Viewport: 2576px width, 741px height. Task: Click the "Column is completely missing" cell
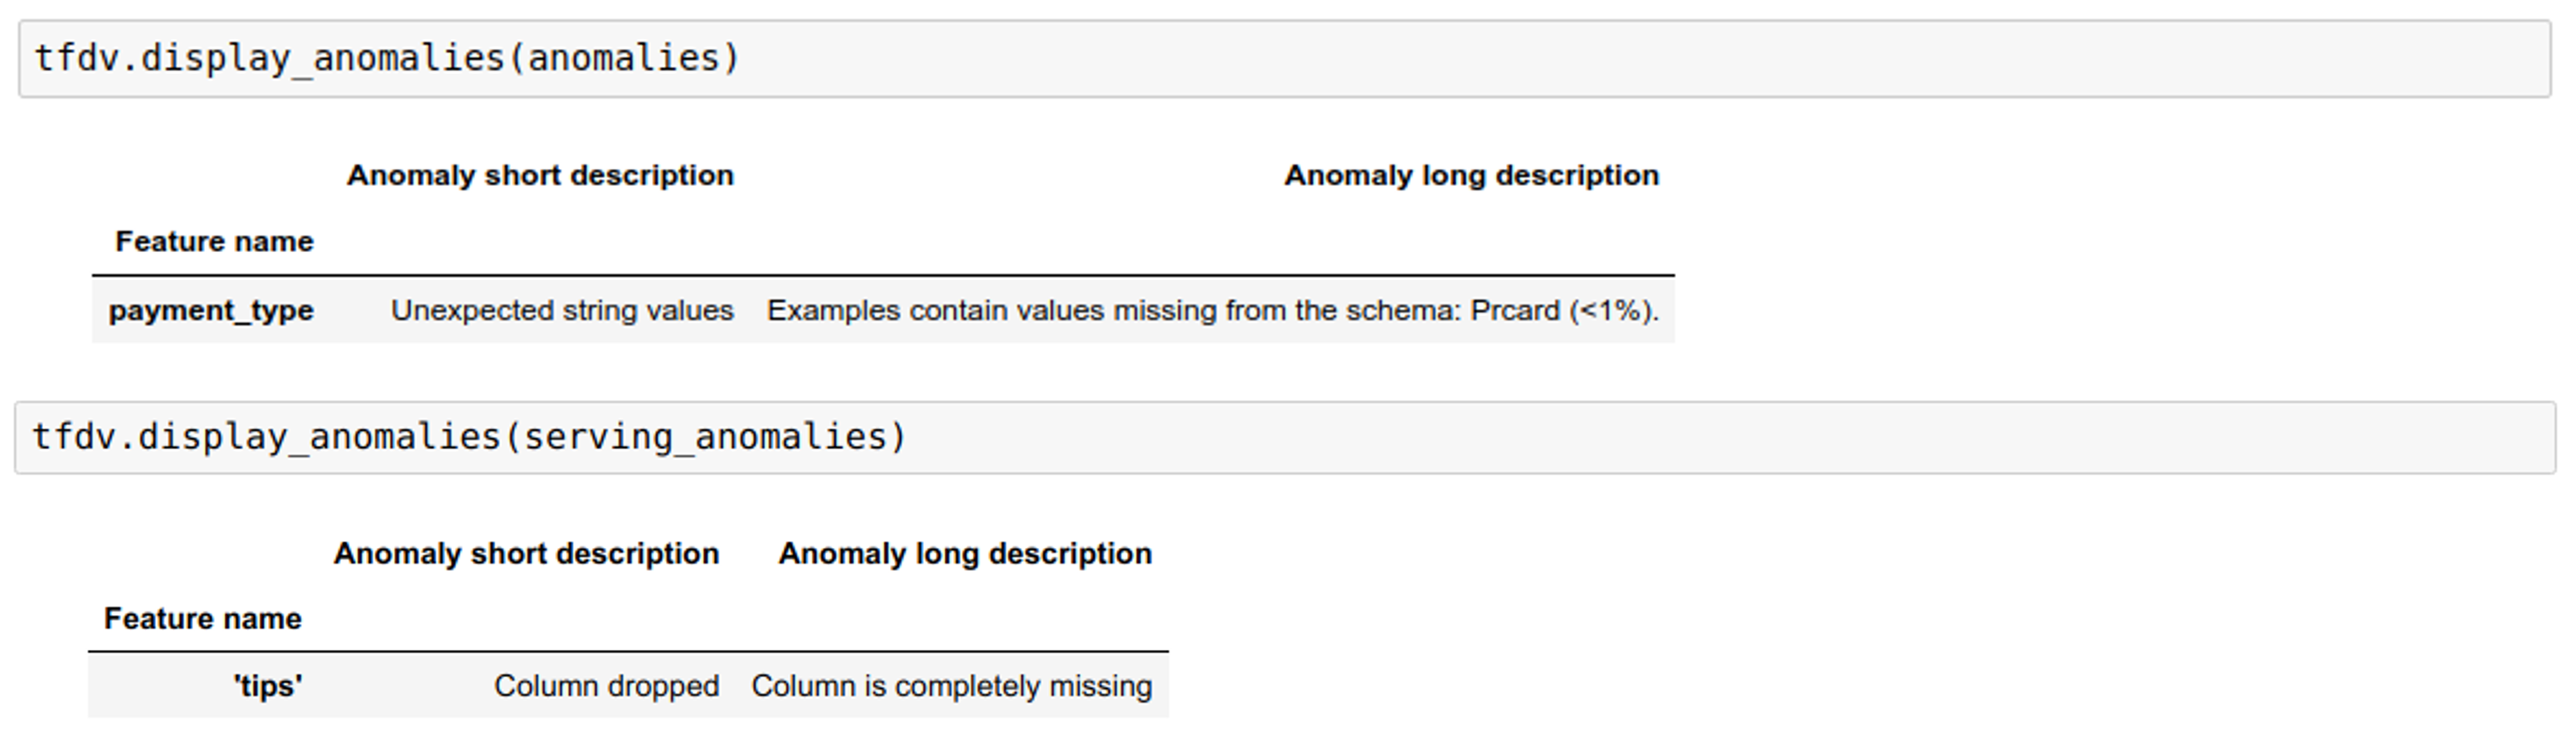(951, 686)
